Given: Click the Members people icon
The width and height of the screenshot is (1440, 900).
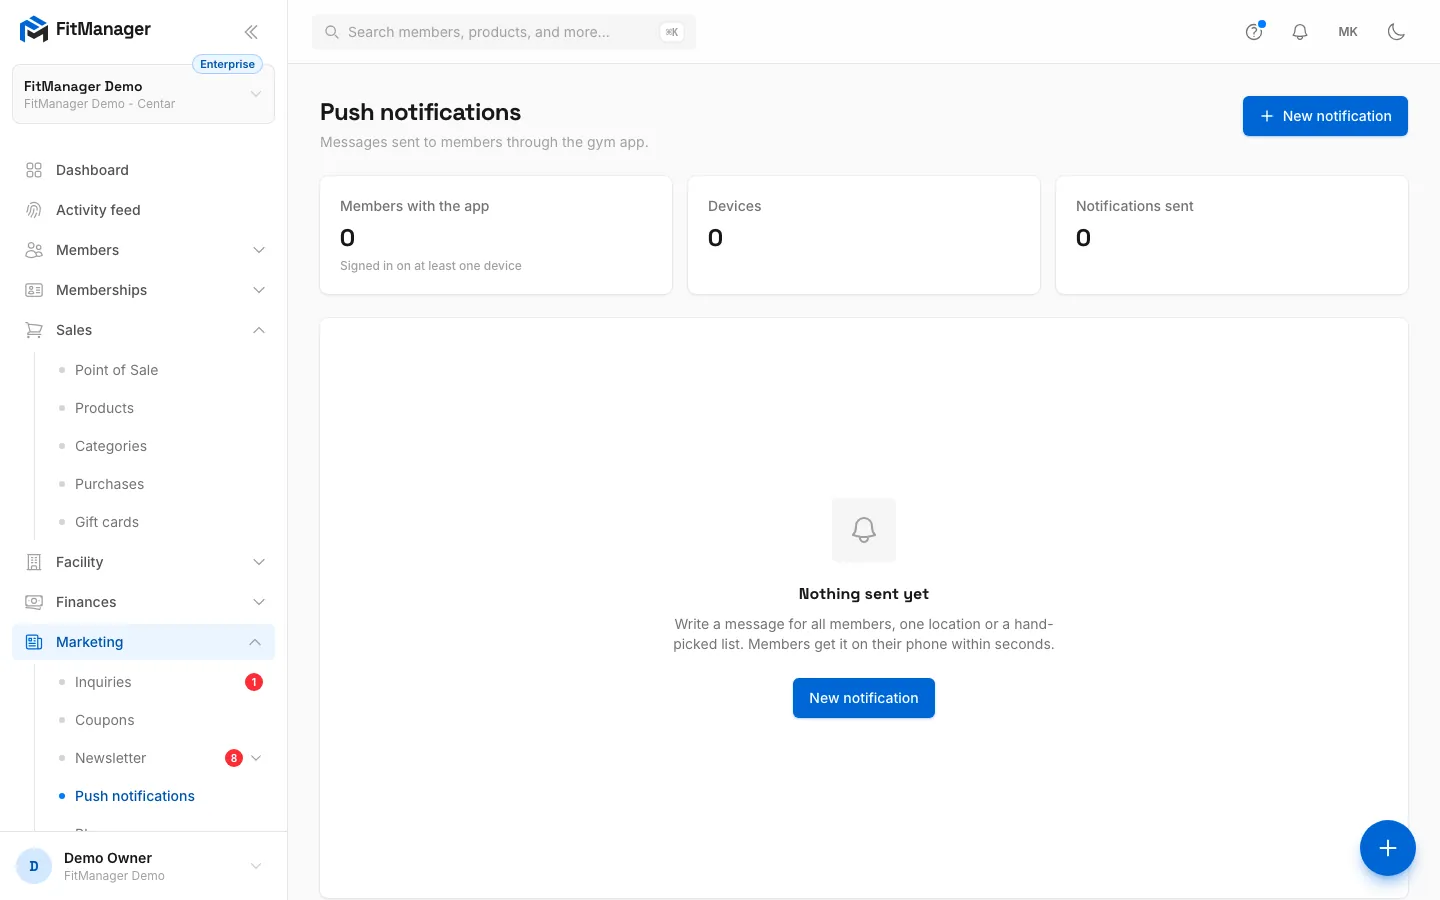Looking at the screenshot, I should (34, 250).
